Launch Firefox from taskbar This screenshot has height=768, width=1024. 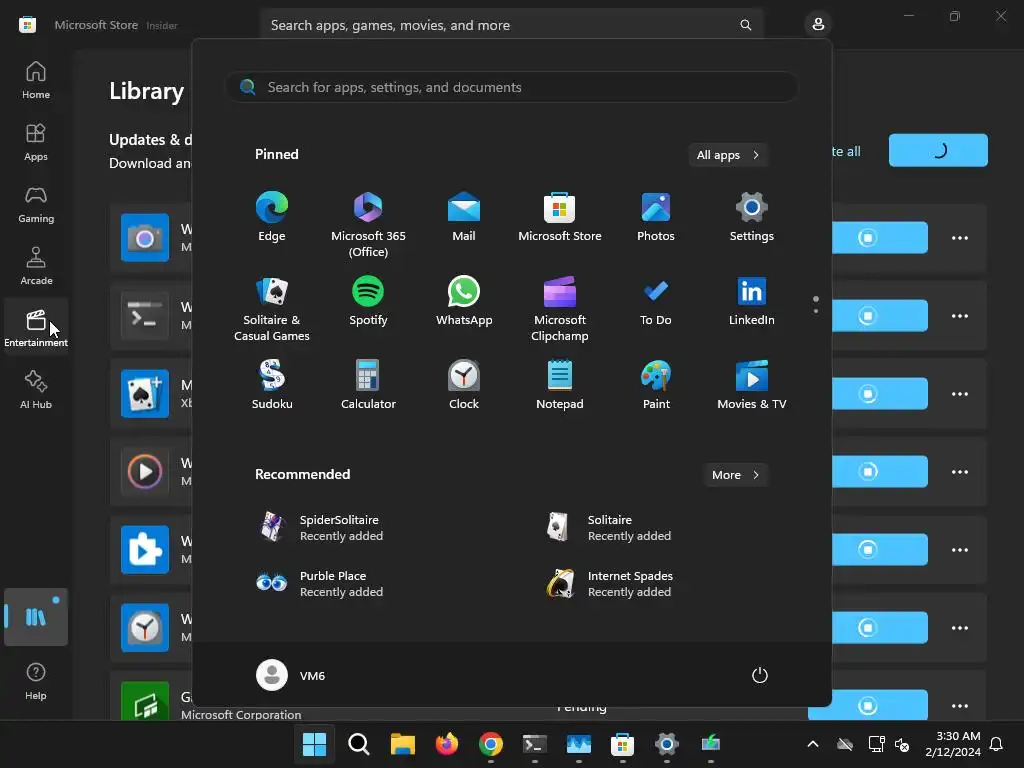point(447,744)
